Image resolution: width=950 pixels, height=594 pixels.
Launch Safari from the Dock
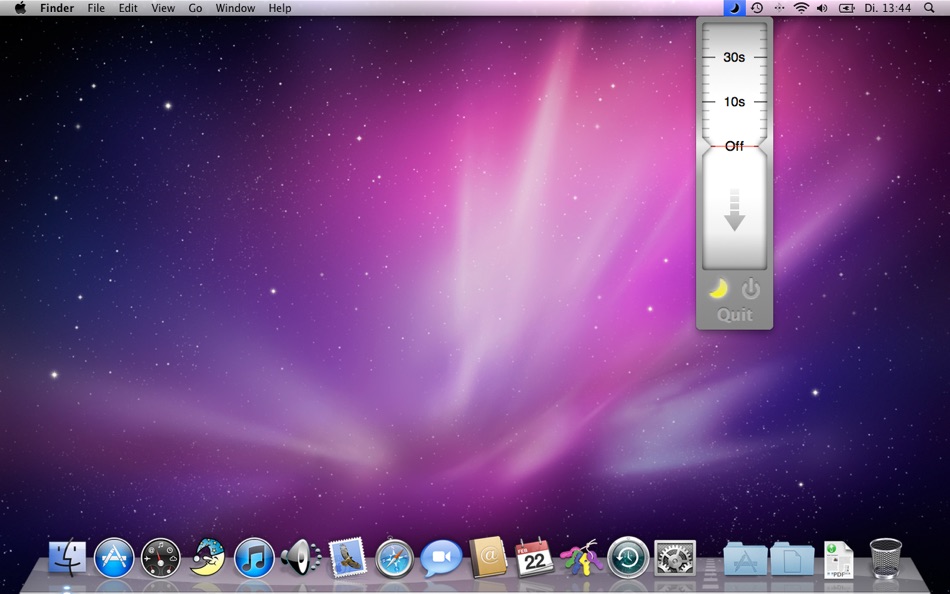point(394,558)
